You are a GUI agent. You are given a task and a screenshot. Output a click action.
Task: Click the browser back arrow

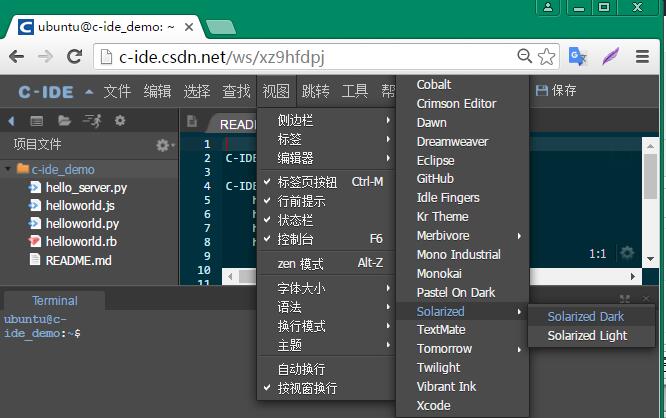(x=16, y=56)
